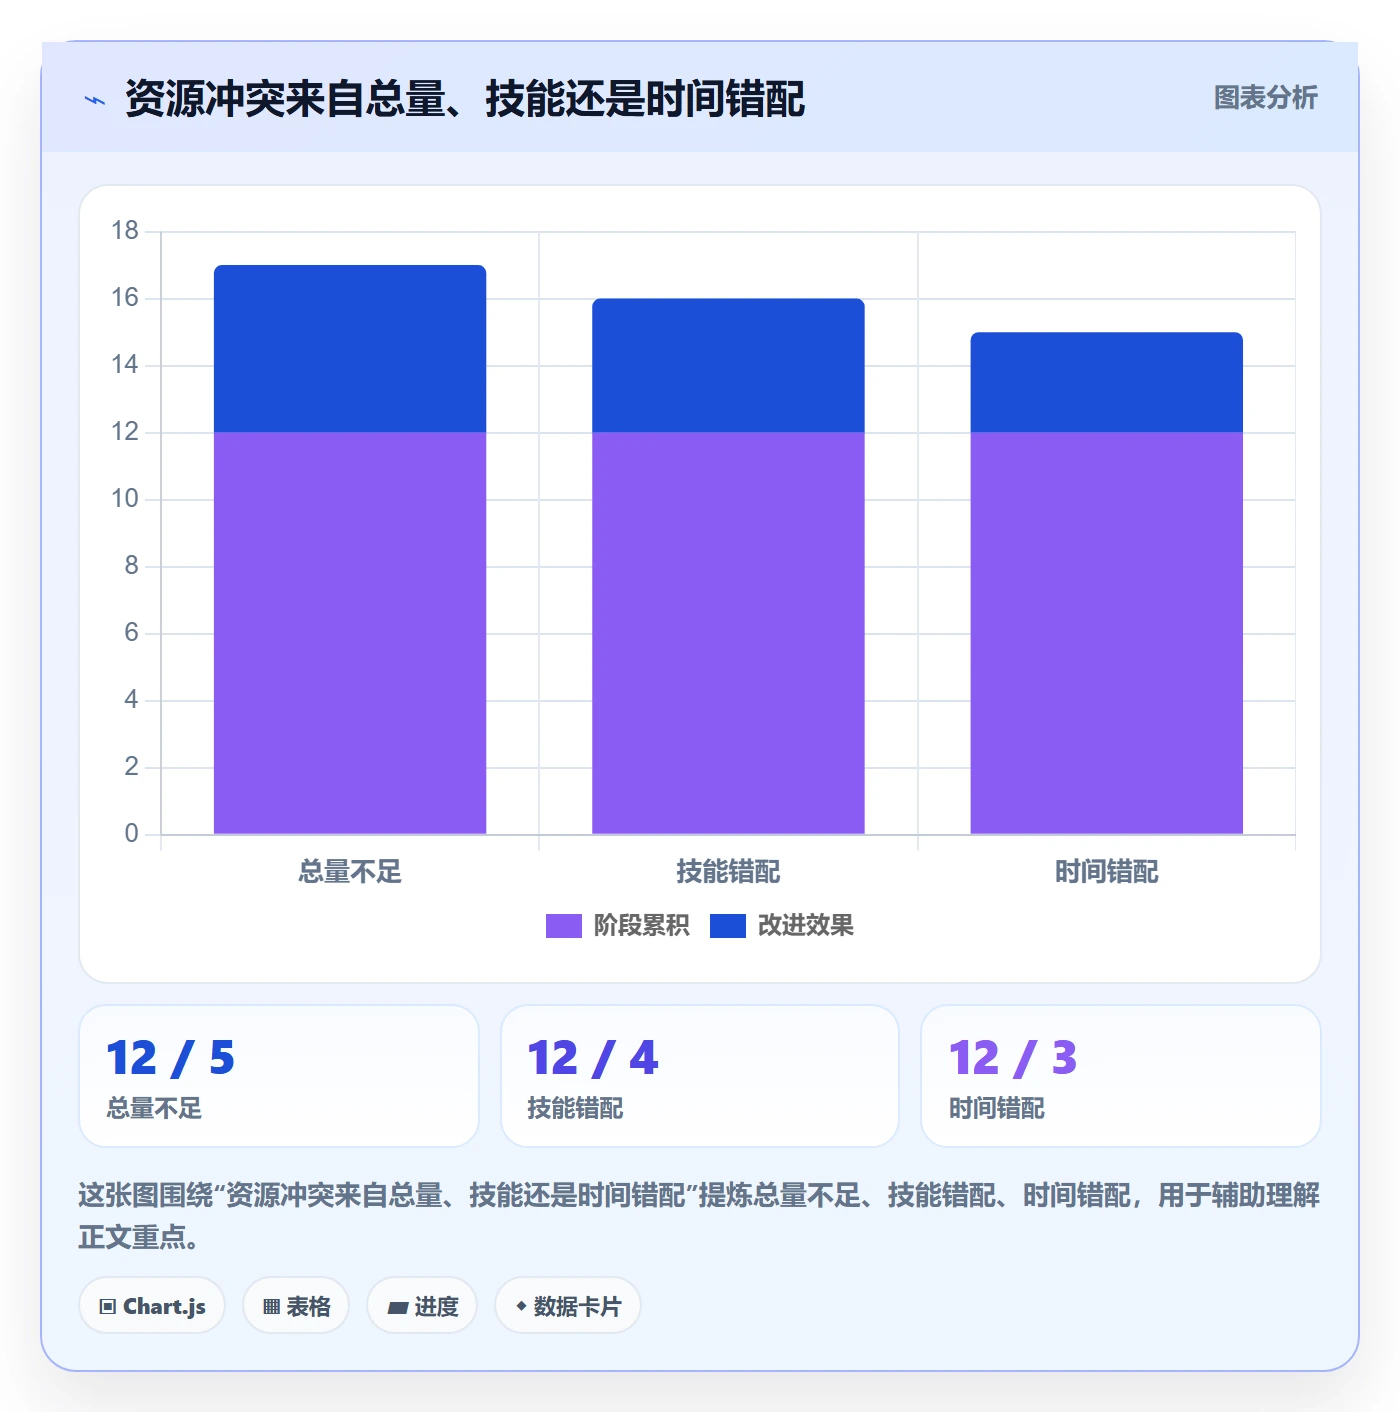Click the purple segment of the 技能错配 bar
The height and width of the screenshot is (1412, 1400).
tap(728, 633)
